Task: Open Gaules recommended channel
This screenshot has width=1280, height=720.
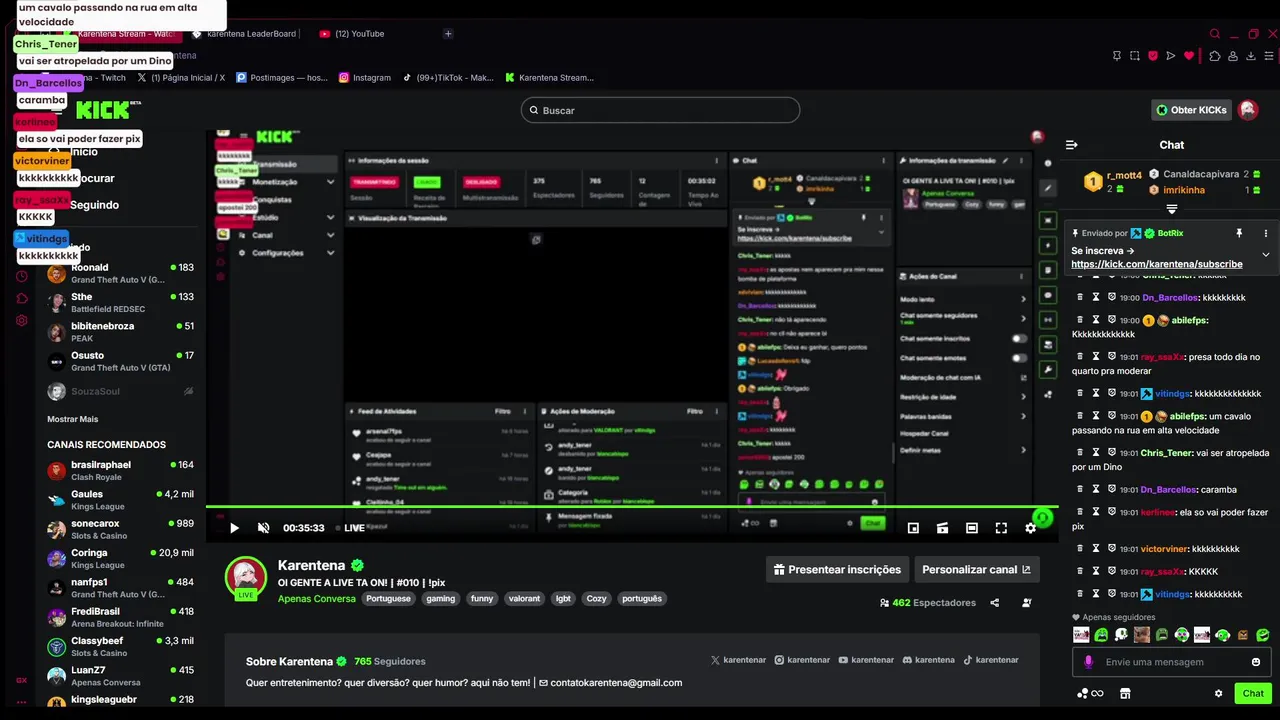Action: click(120, 500)
